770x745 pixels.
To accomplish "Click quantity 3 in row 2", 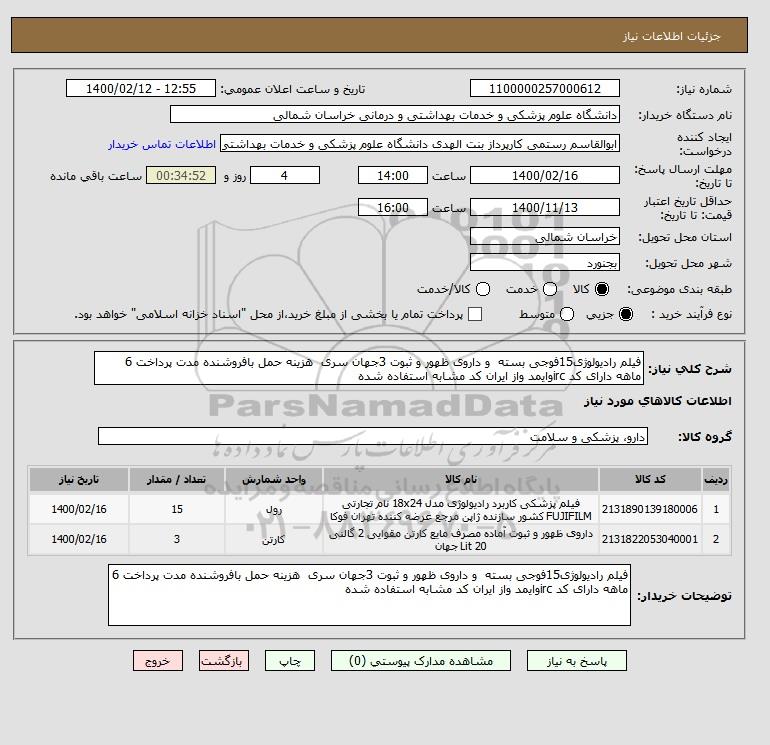I will tap(177, 540).
